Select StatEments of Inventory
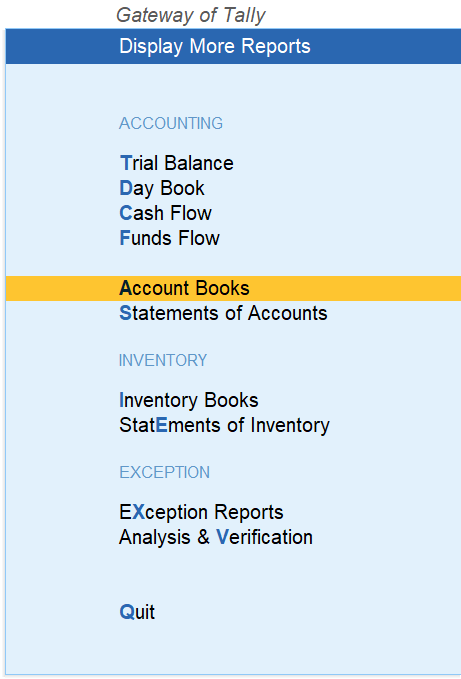This screenshot has width=461, height=679. click(224, 425)
